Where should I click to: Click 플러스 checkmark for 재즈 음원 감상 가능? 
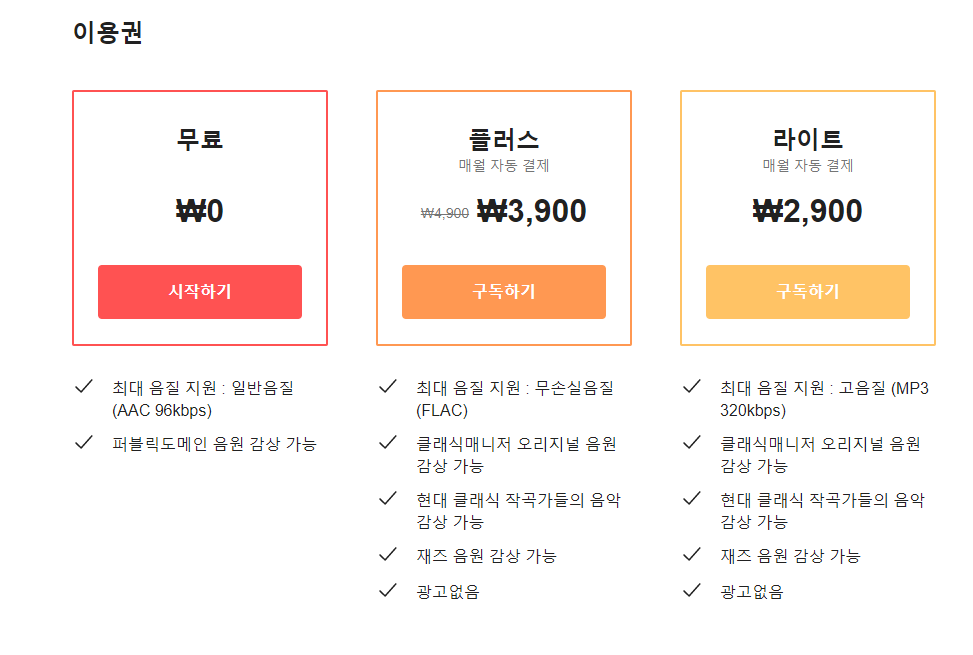tap(388, 554)
